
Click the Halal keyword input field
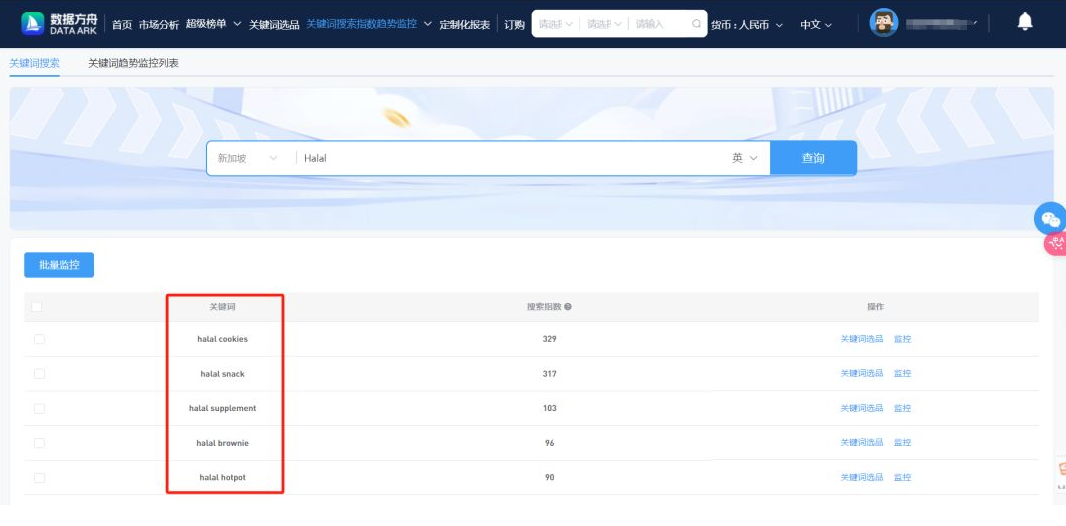(500, 158)
